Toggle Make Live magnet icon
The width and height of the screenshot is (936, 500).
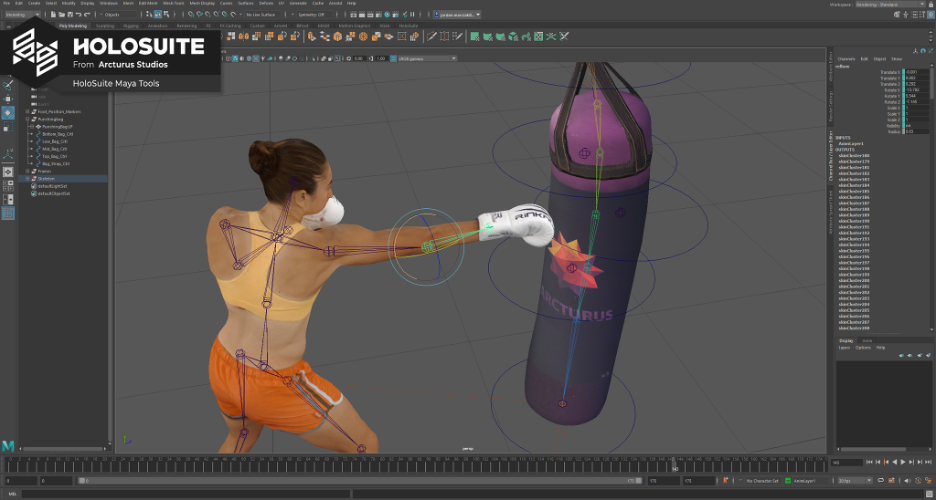[233, 14]
